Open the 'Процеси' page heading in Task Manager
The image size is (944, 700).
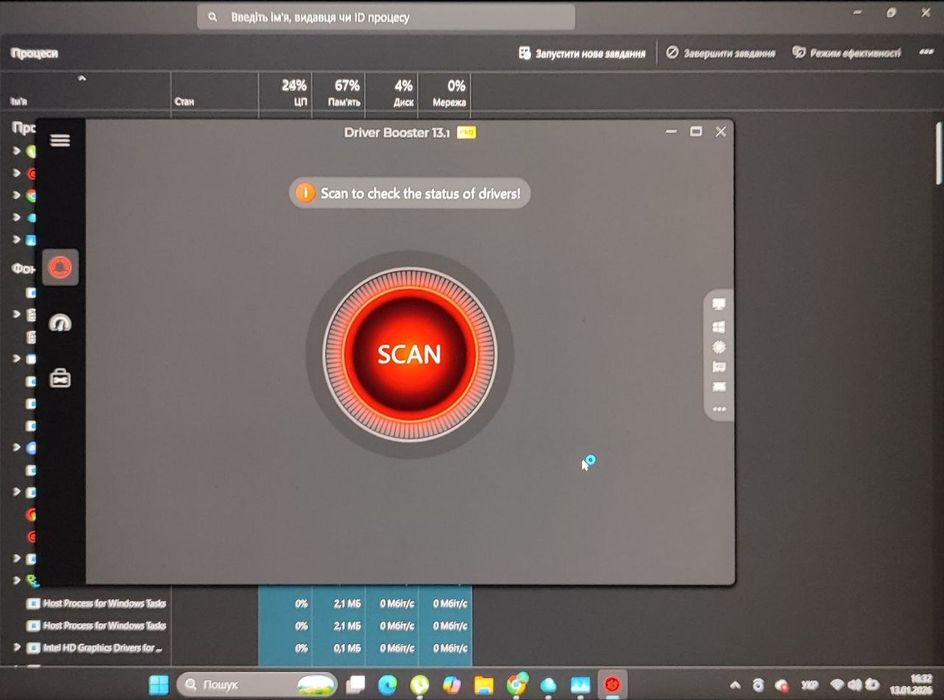pos(34,53)
